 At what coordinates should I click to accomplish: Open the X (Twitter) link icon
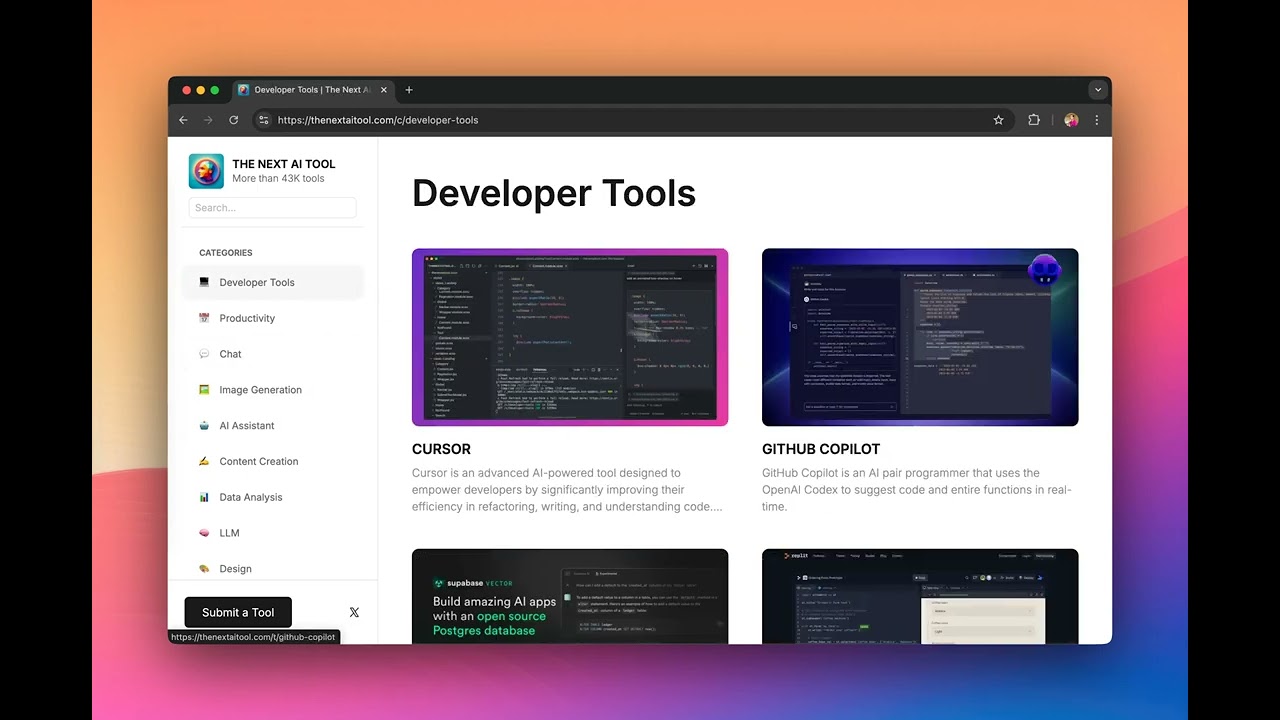point(354,613)
